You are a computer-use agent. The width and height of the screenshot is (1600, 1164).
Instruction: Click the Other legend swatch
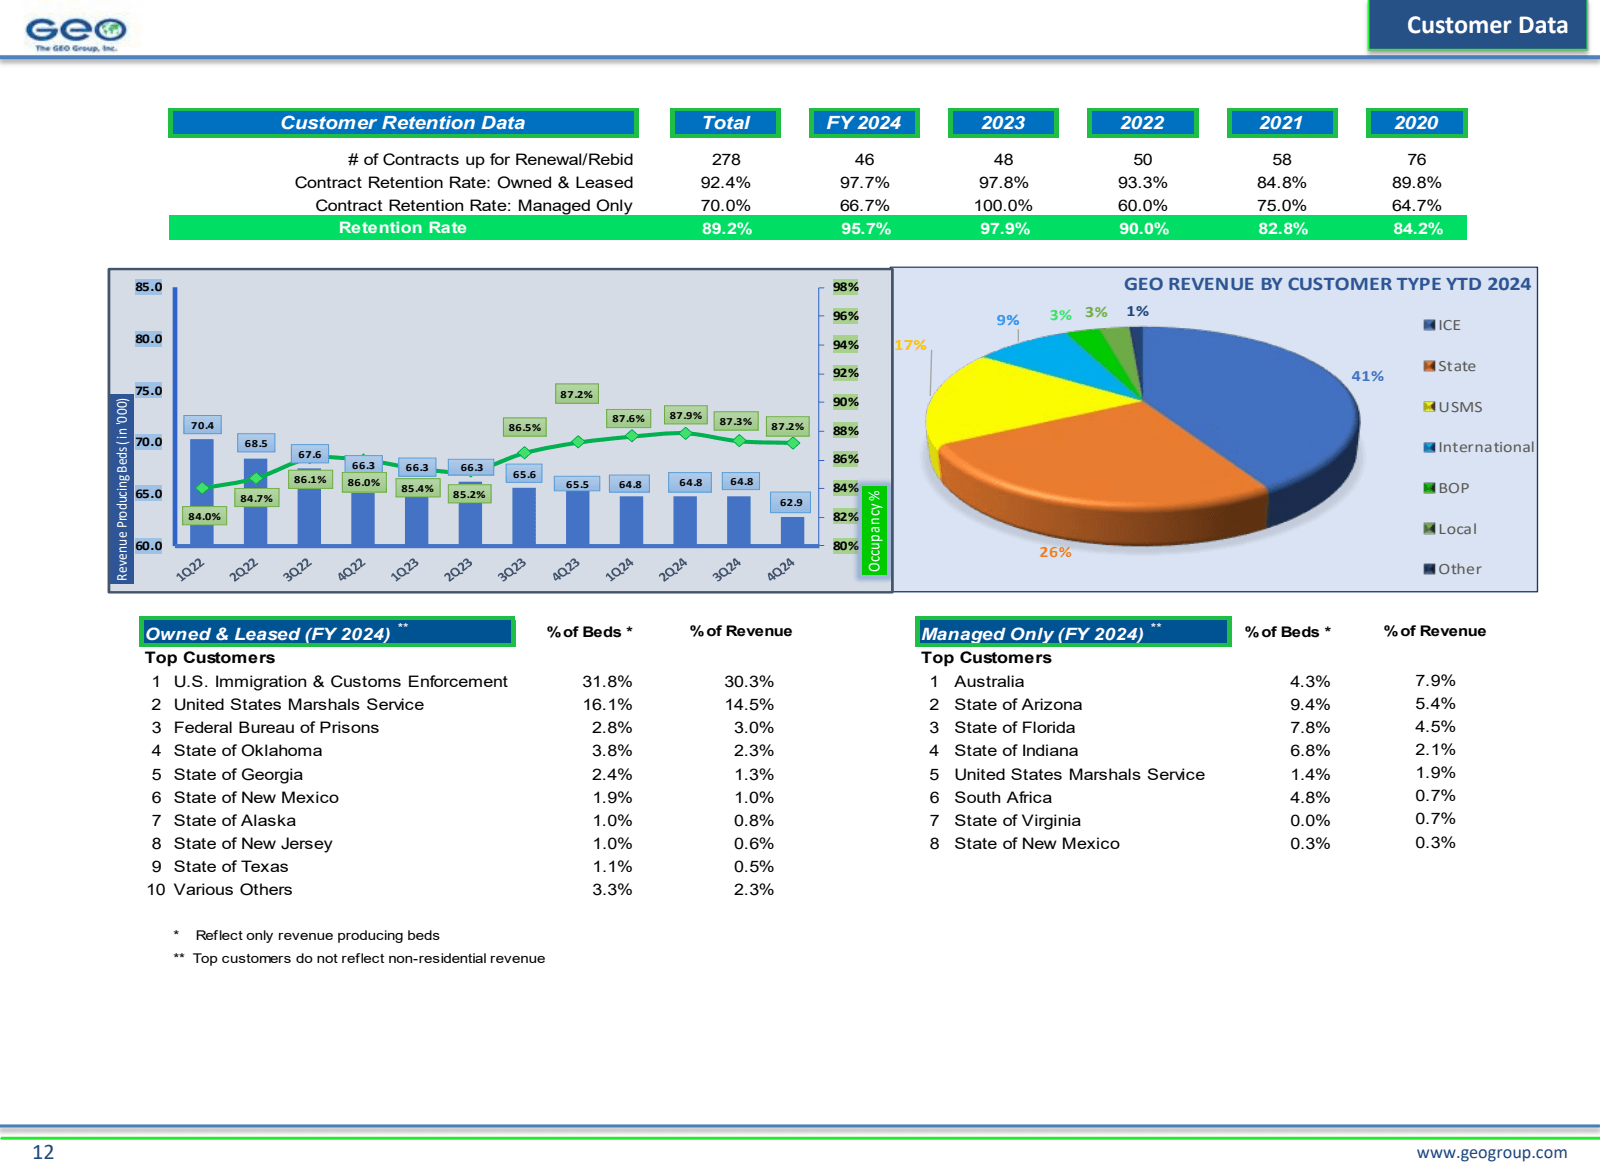(1429, 569)
